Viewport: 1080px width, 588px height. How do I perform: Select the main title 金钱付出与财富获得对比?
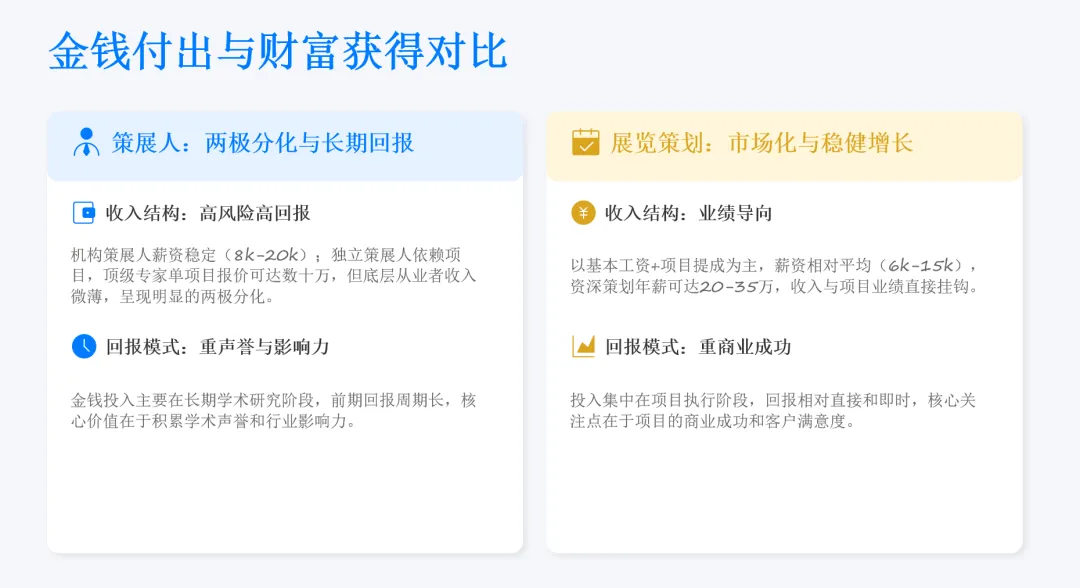click(278, 51)
